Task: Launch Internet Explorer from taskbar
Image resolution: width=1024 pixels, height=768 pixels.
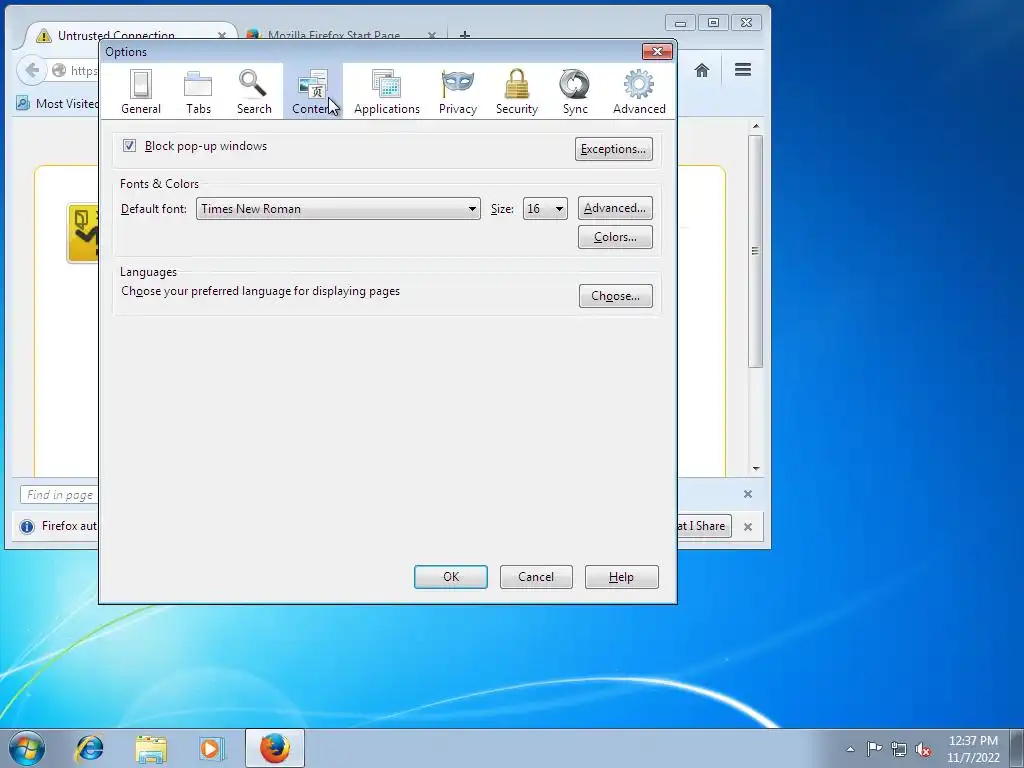Action: tap(89, 748)
